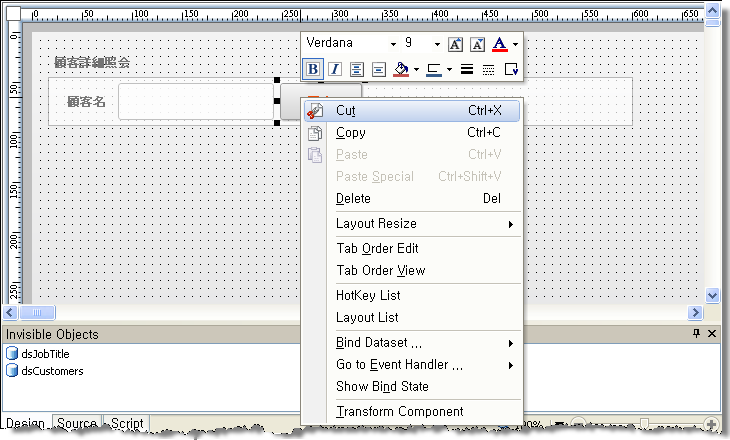Toggle bold formatting in floating toolbar
This screenshot has width=730, height=440.
[x=313, y=69]
